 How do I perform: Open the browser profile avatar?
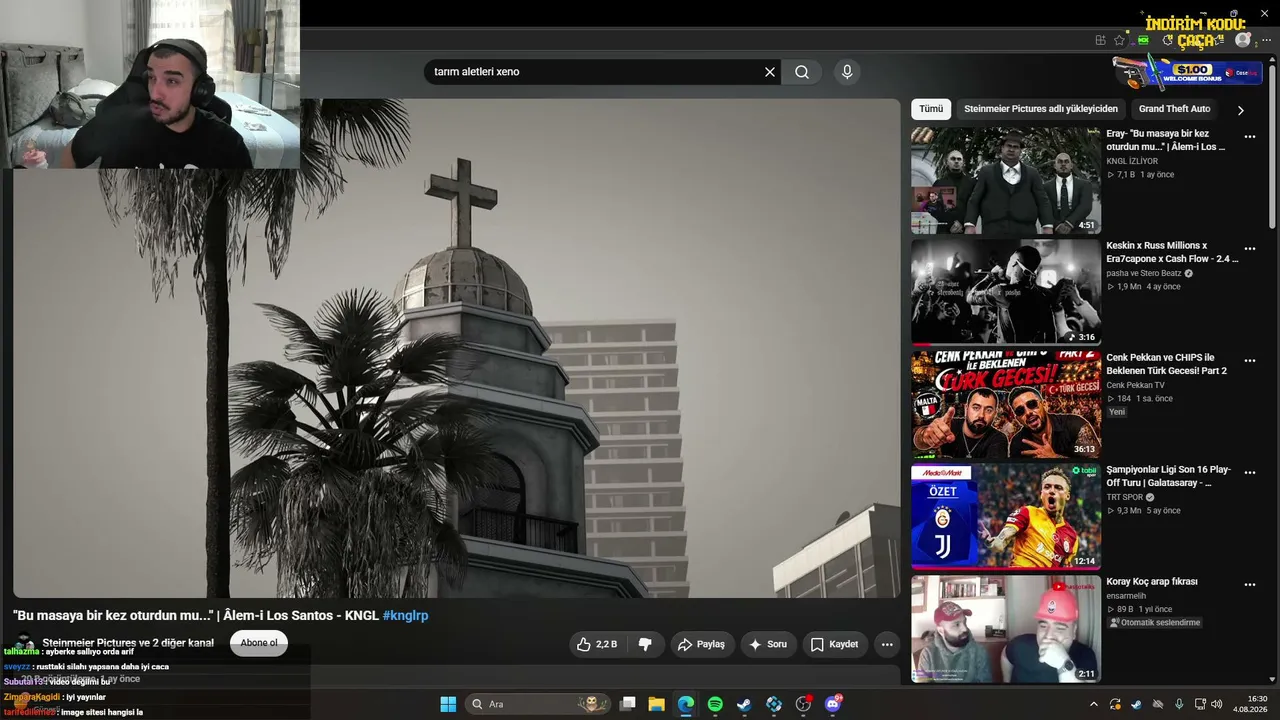(x=1243, y=40)
